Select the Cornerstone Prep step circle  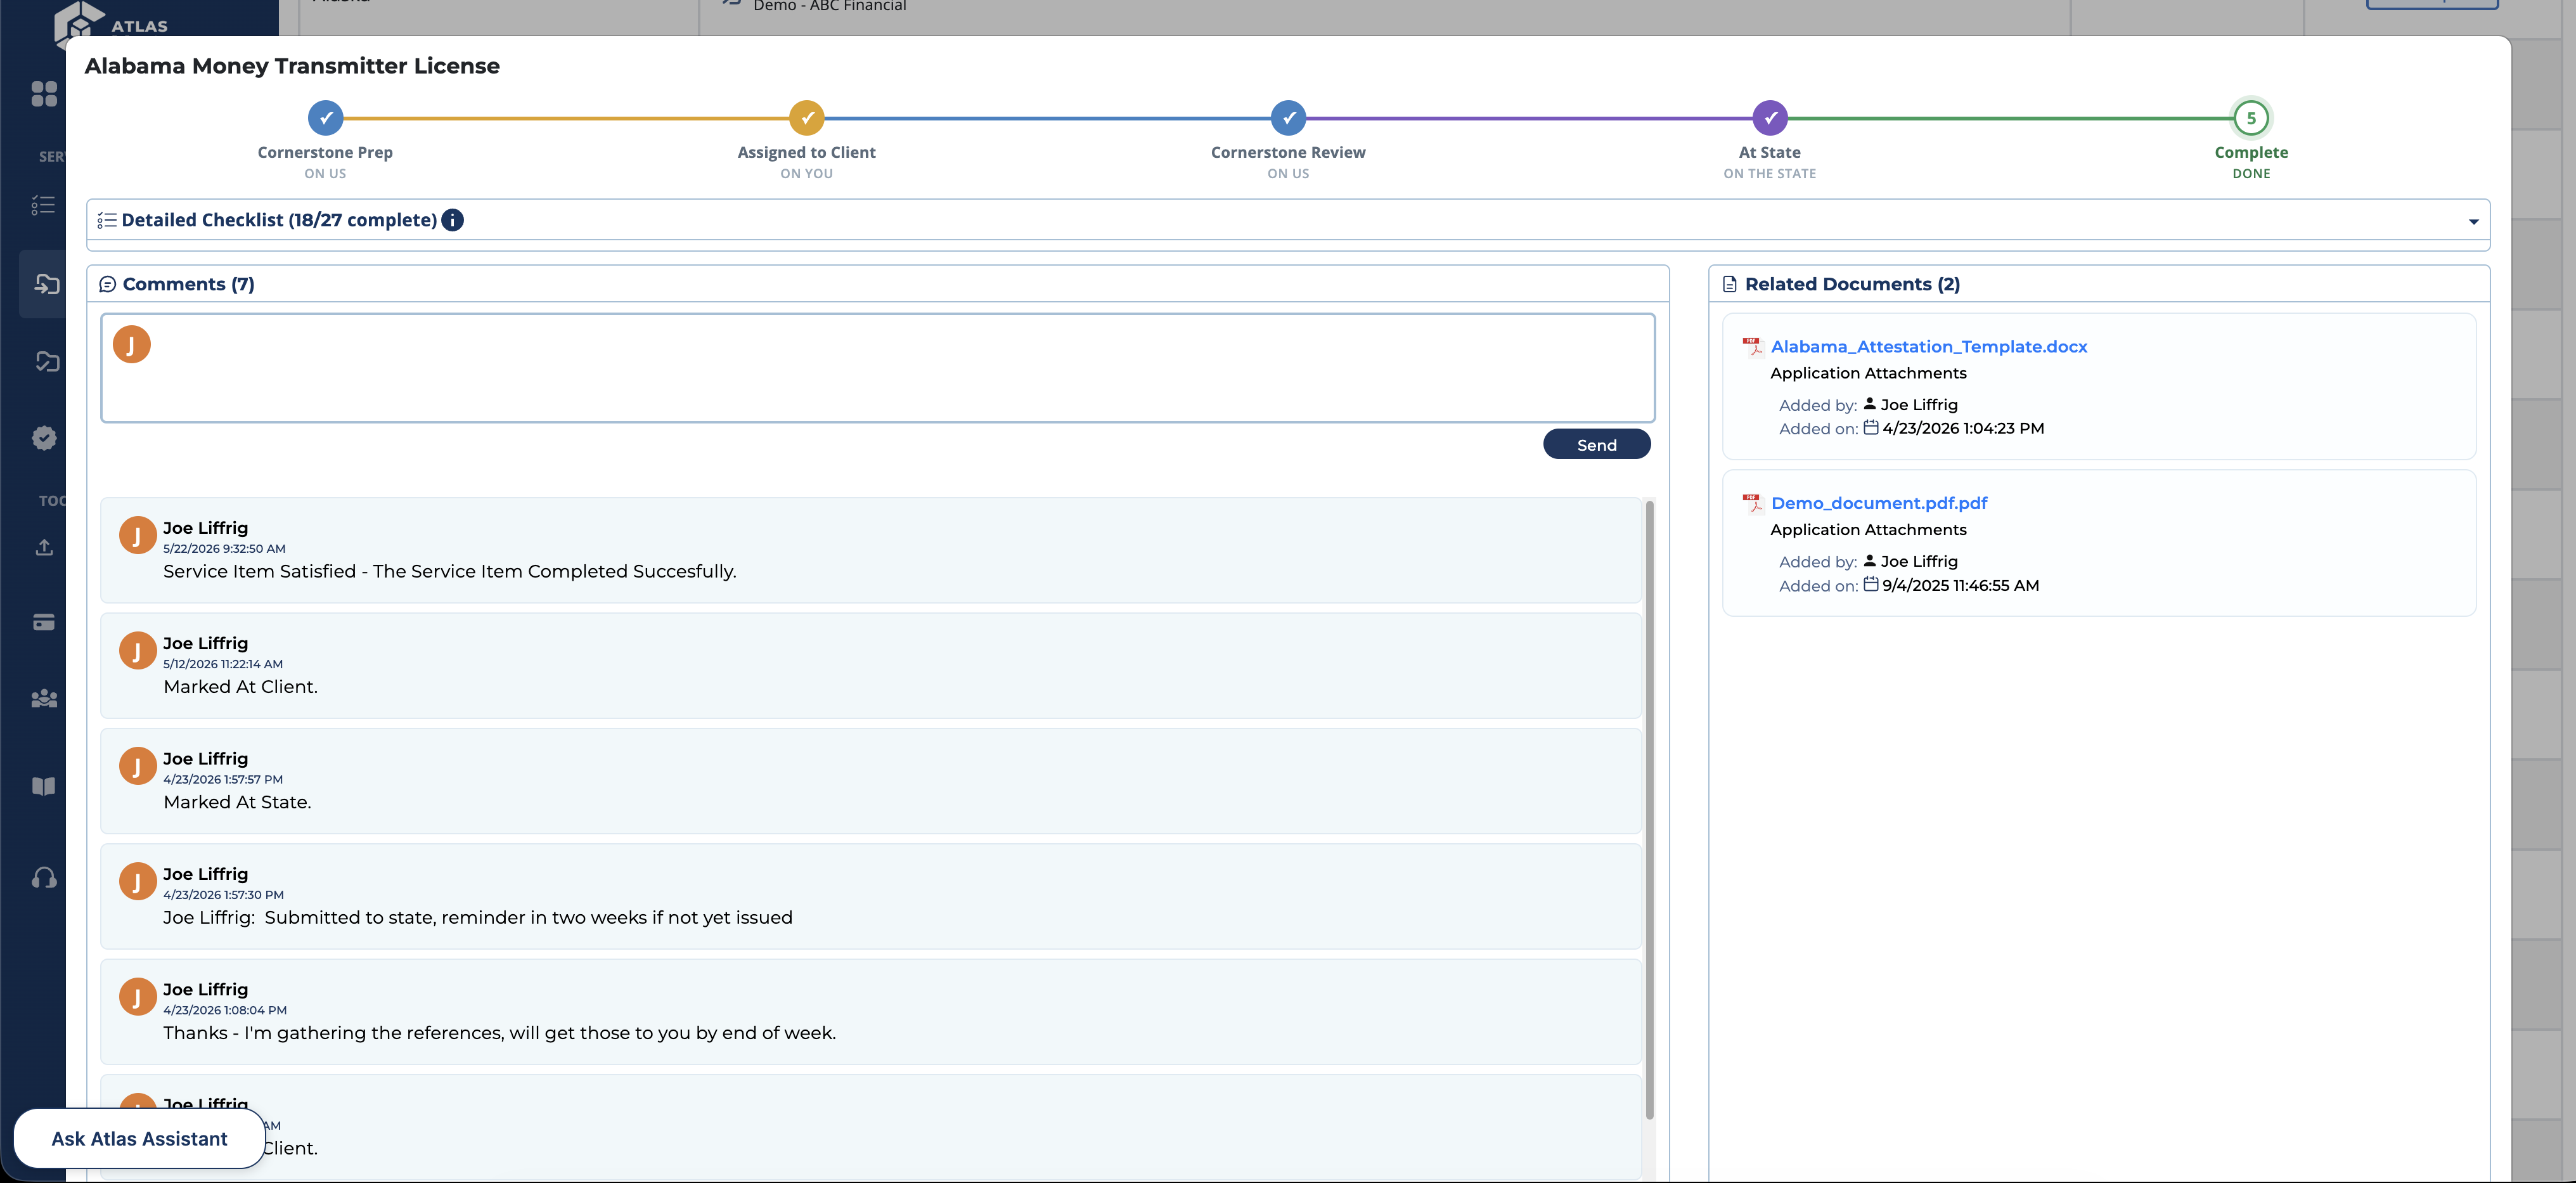tap(326, 118)
